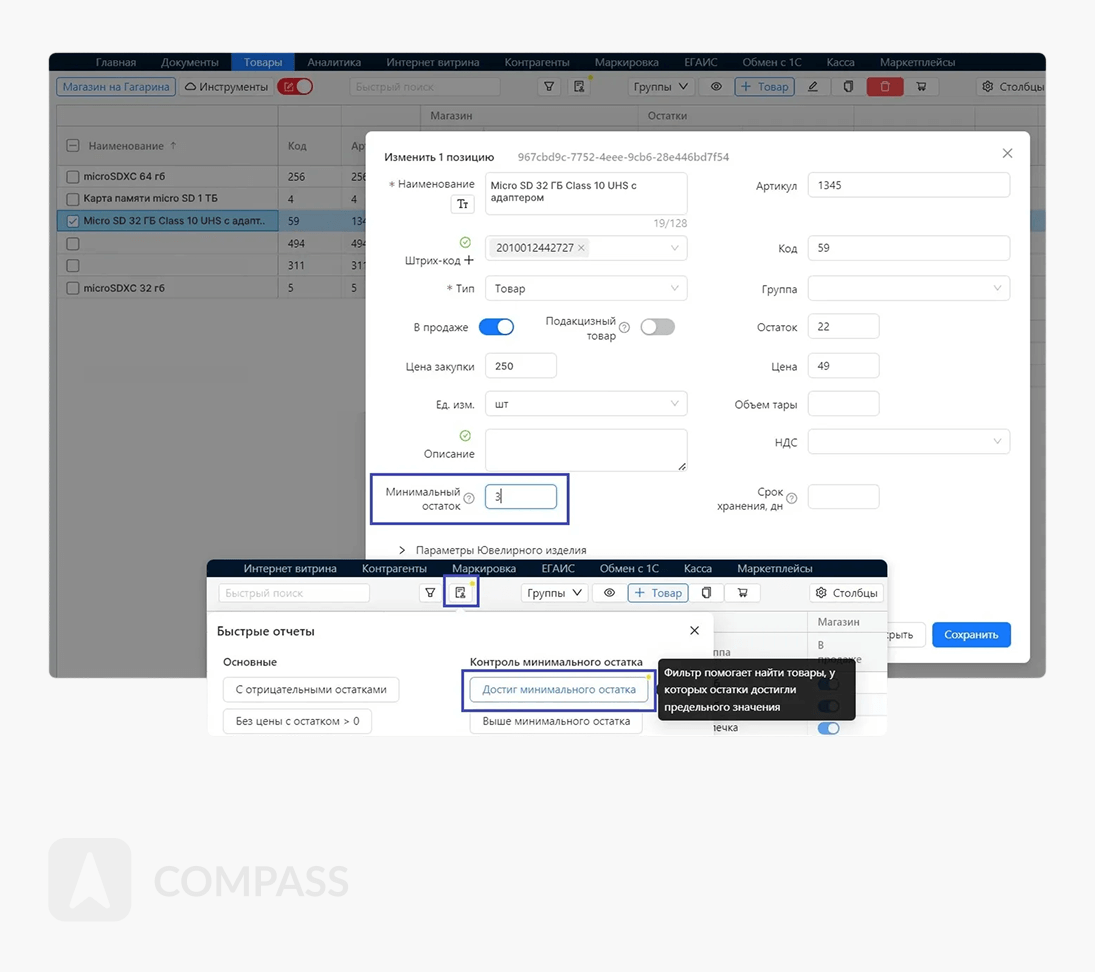Click the Артикул input field
Image resolution: width=1095 pixels, height=972 pixels.
(x=908, y=185)
